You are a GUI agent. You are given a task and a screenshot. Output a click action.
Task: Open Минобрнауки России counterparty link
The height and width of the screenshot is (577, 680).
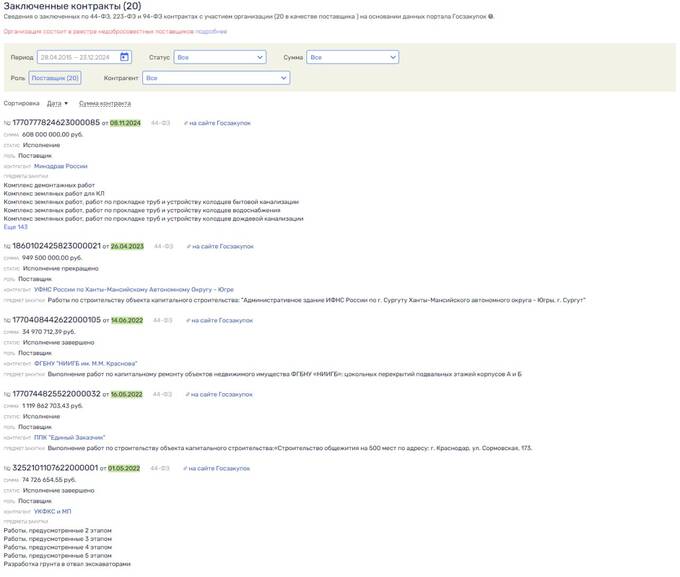[63, 166]
